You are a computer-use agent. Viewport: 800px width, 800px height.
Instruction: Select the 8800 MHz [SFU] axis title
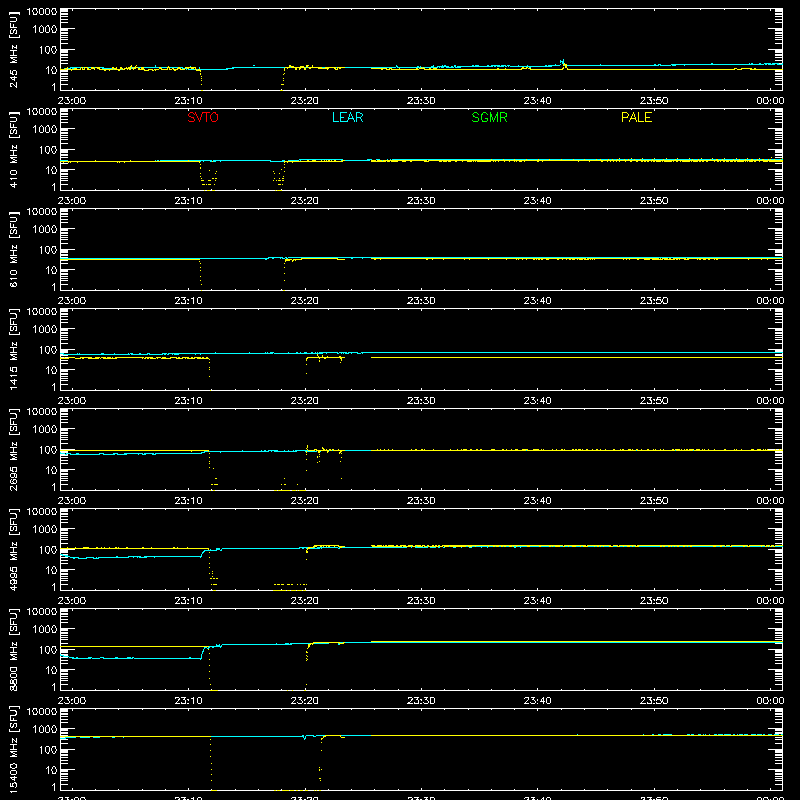click(13, 649)
